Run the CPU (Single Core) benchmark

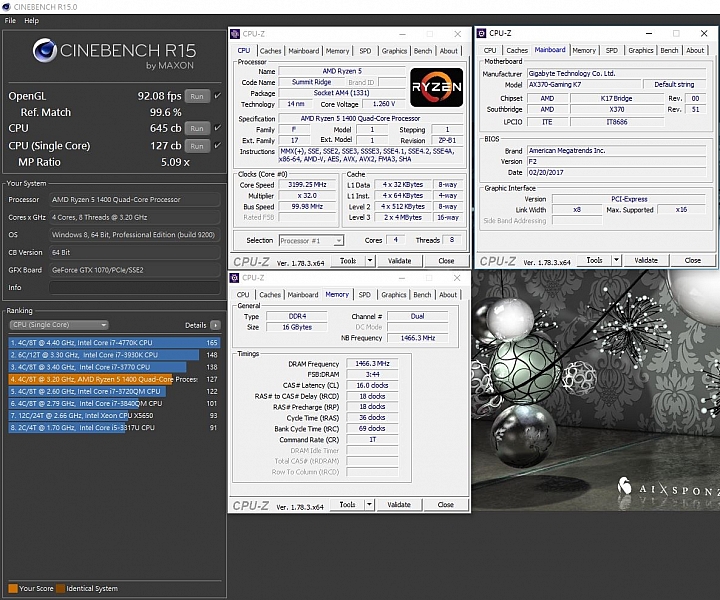coord(197,146)
